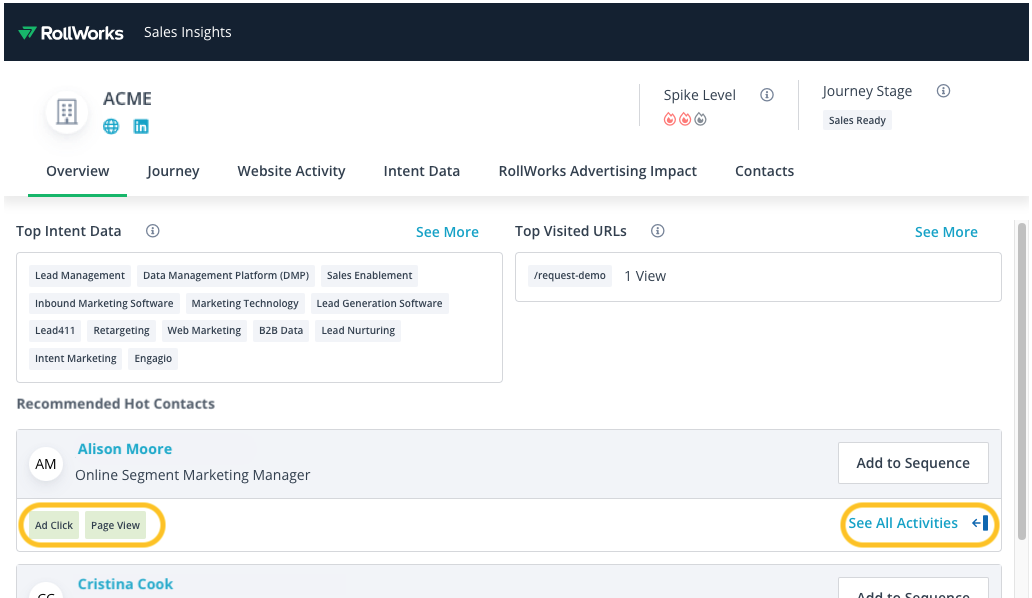Viewport: 1032px width, 598px height.
Task: Click See More for Top Visited URLs
Action: pos(946,232)
